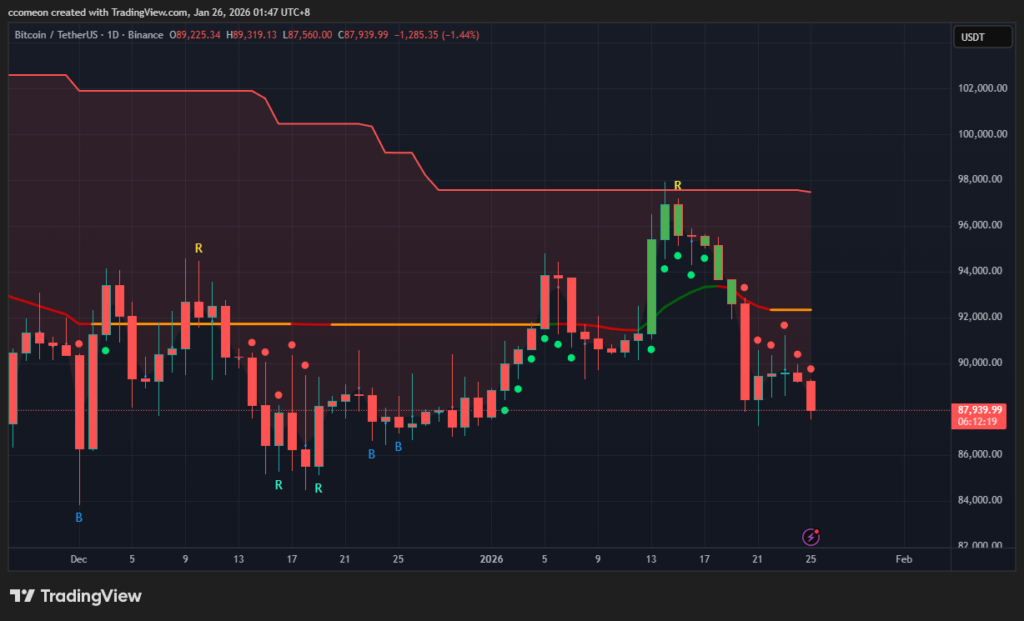Click the teal R marker below Dec 19 candle
This screenshot has width=1024, height=621.
(318, 488)
